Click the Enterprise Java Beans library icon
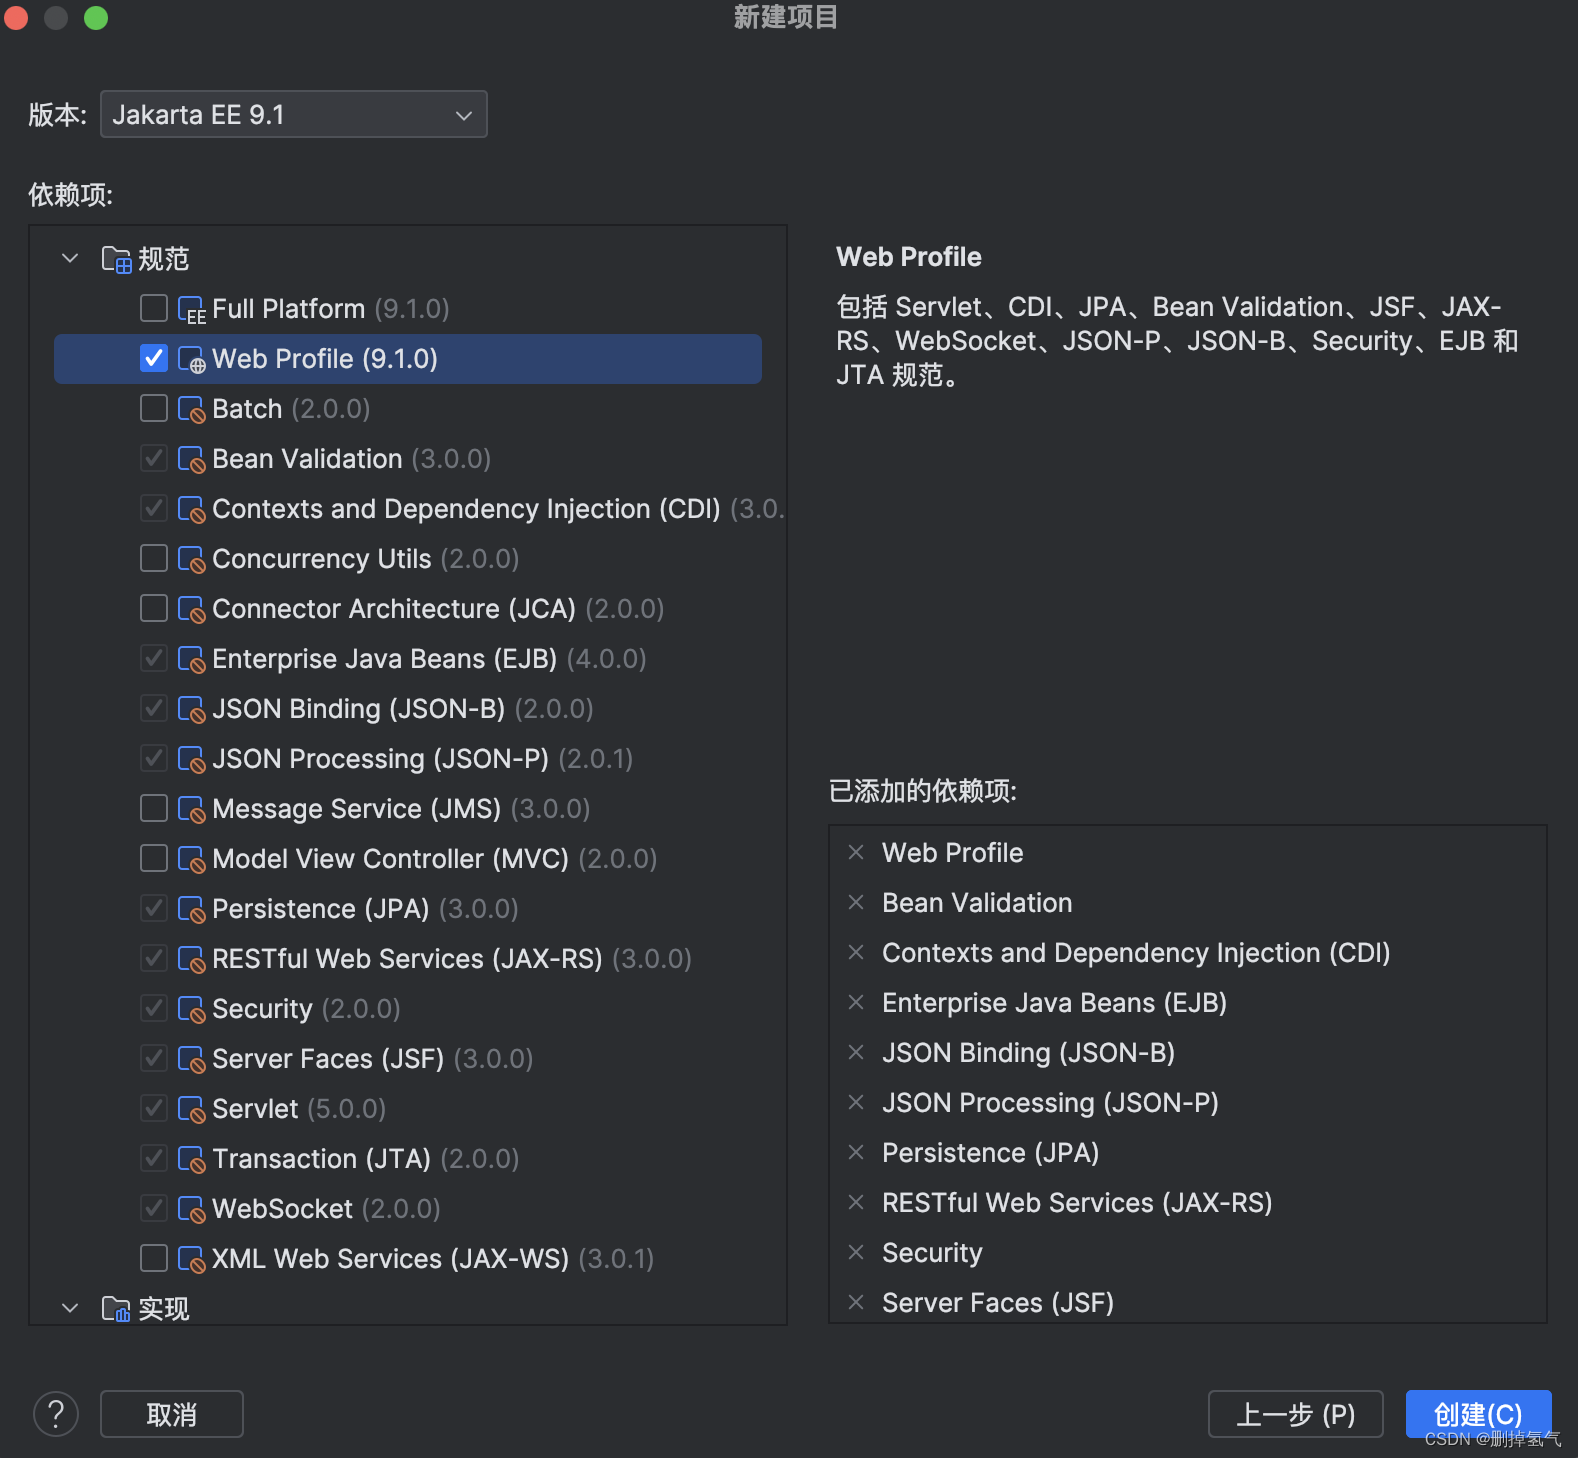 [x=192, y=660]
